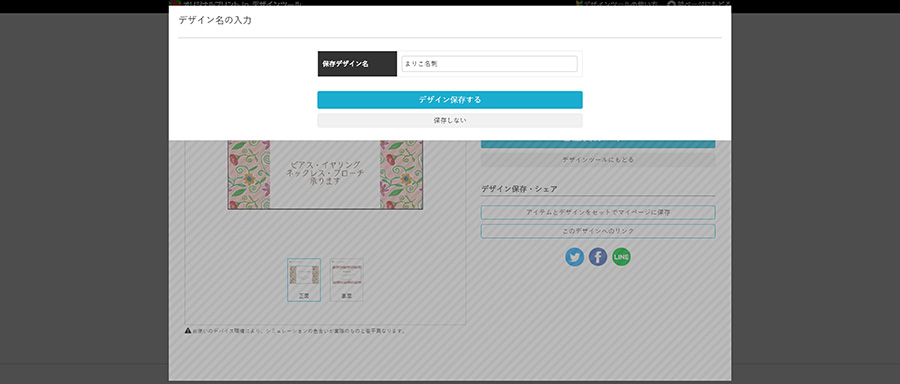900x384 pixels.
Task: Share design via Facebook icon
Action: click(598, 257)
